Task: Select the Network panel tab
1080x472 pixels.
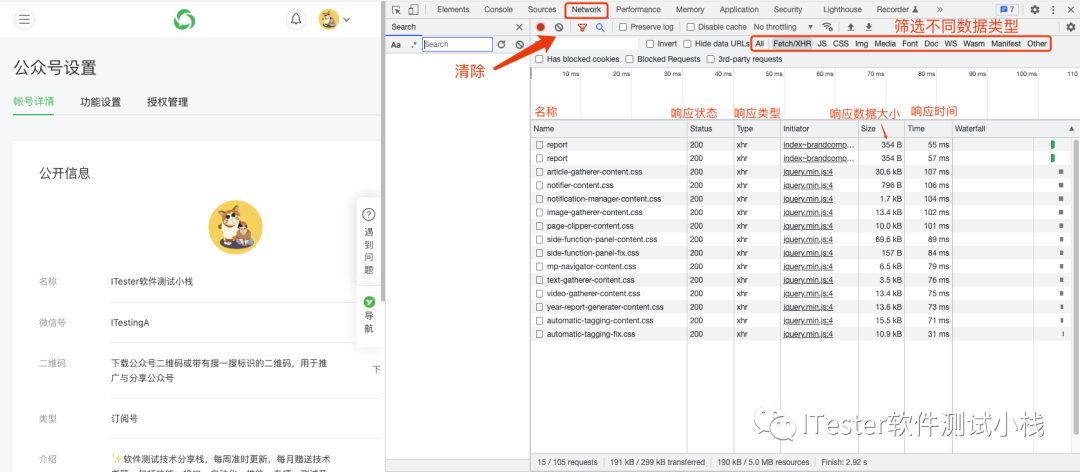Action: point(586,10)
